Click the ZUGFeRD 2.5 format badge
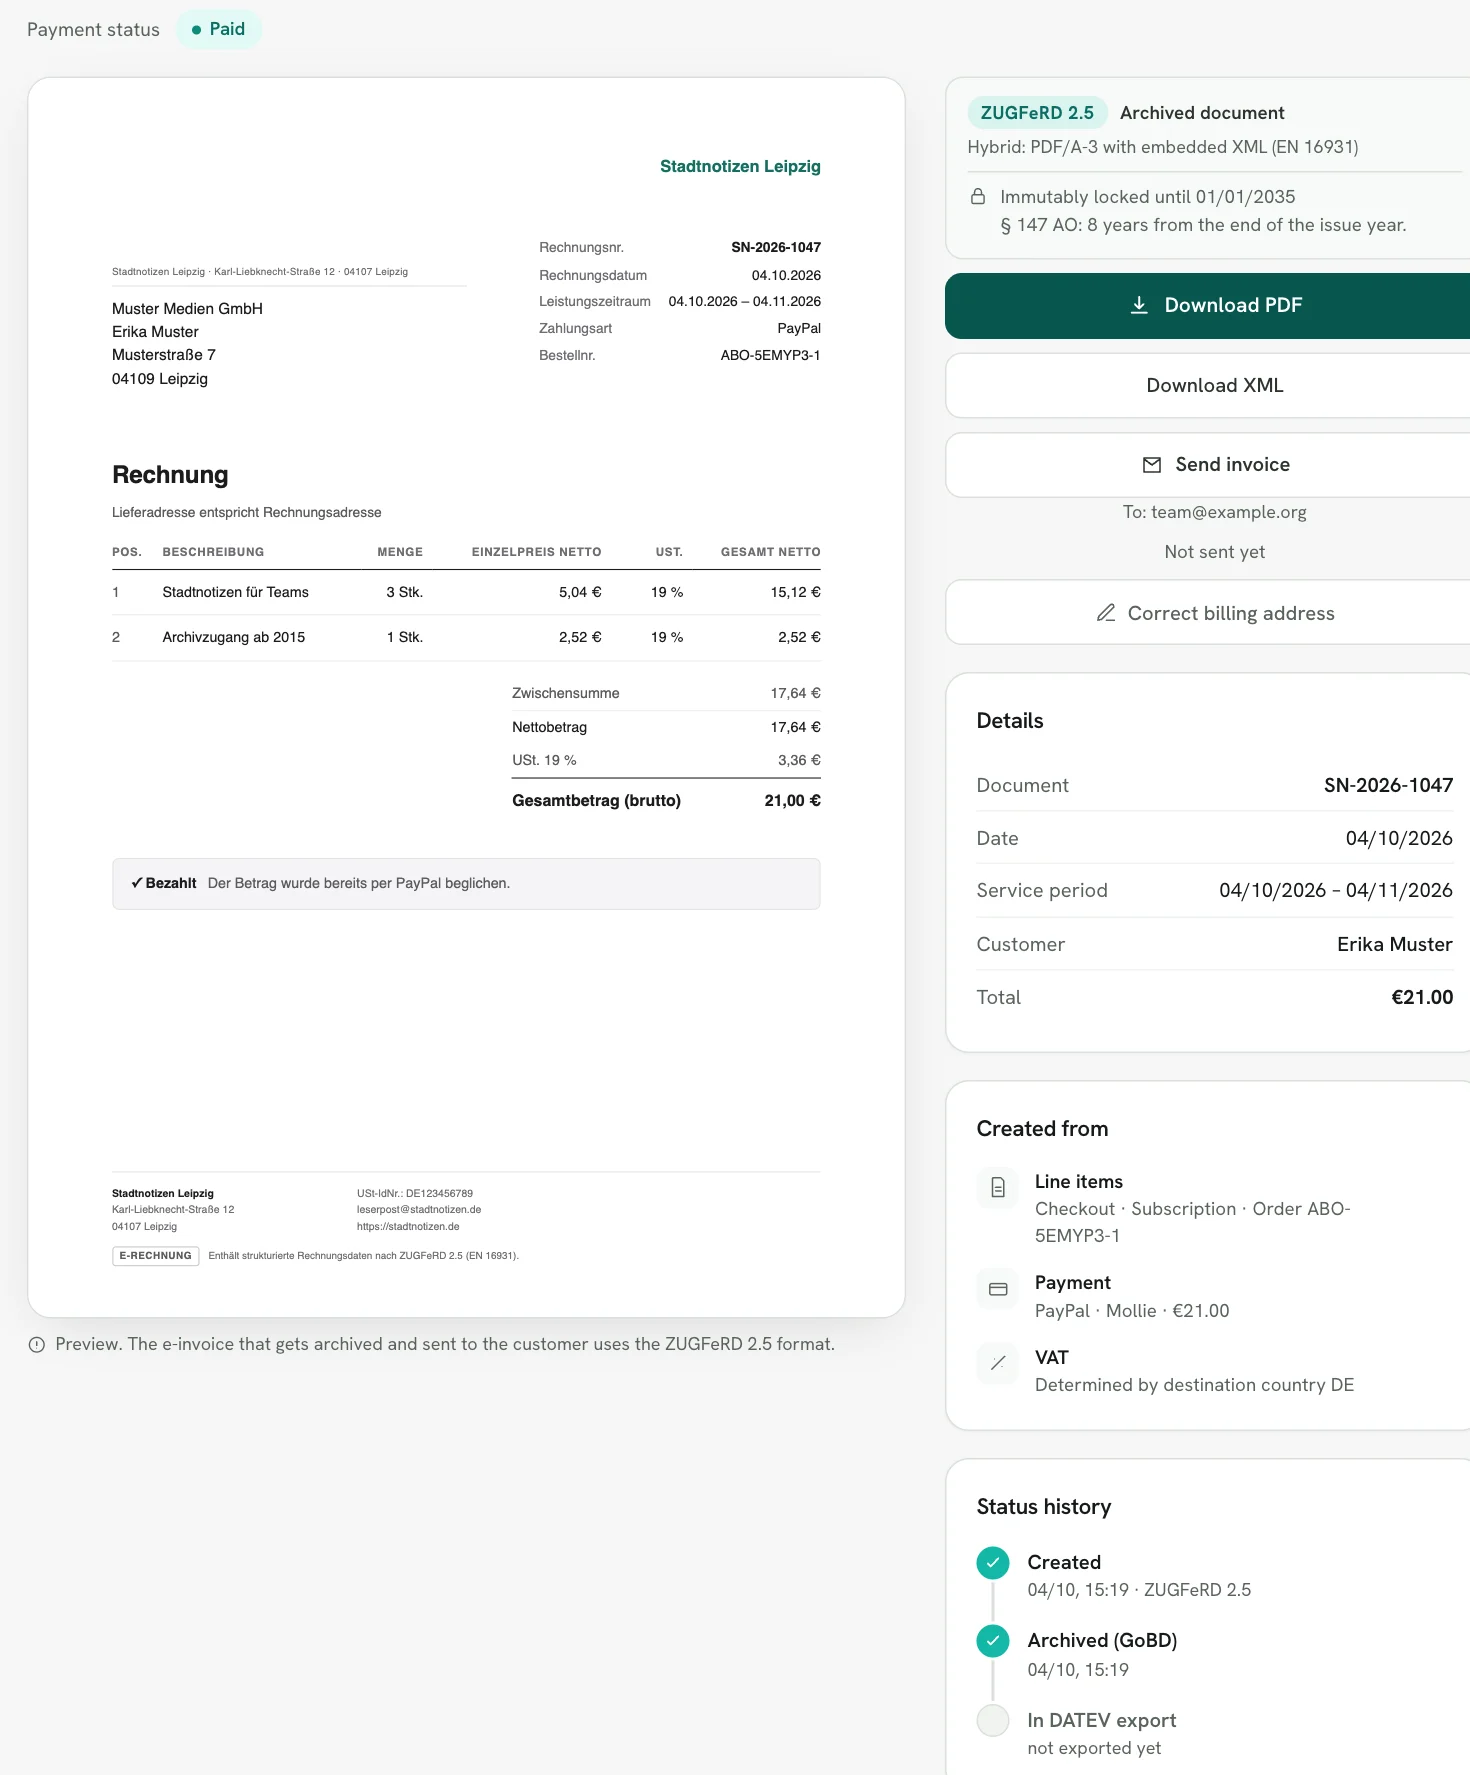 [x=1037, y=113]
